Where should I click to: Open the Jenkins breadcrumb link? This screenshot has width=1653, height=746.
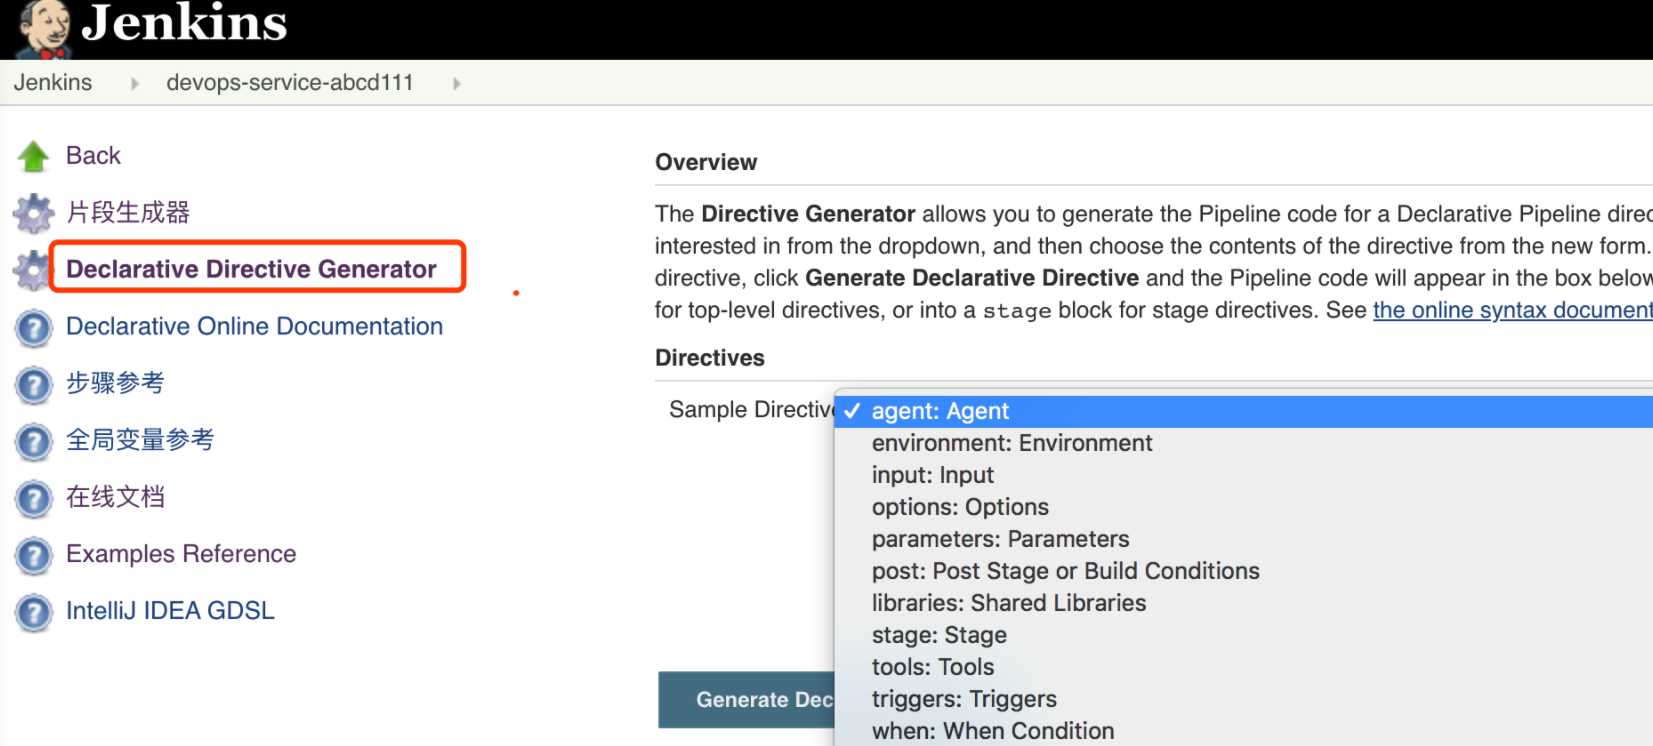[53, 83]
